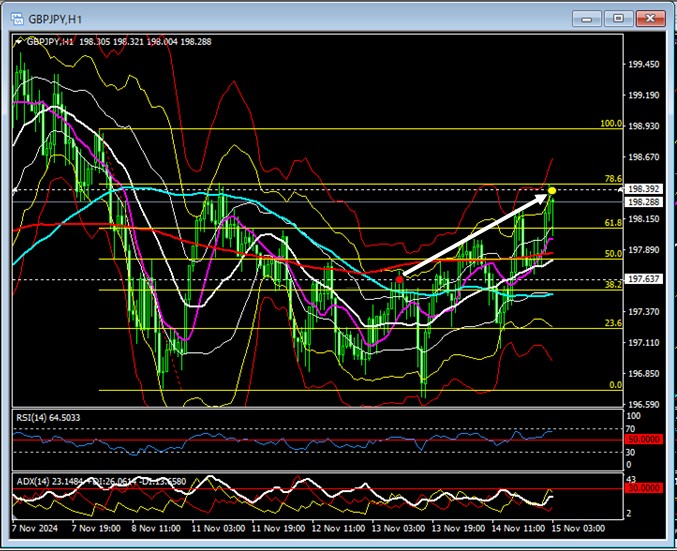The image size is (677, 551).
Task: Click the ADX(14) indicator label
Action: click(x=38, y=481)
